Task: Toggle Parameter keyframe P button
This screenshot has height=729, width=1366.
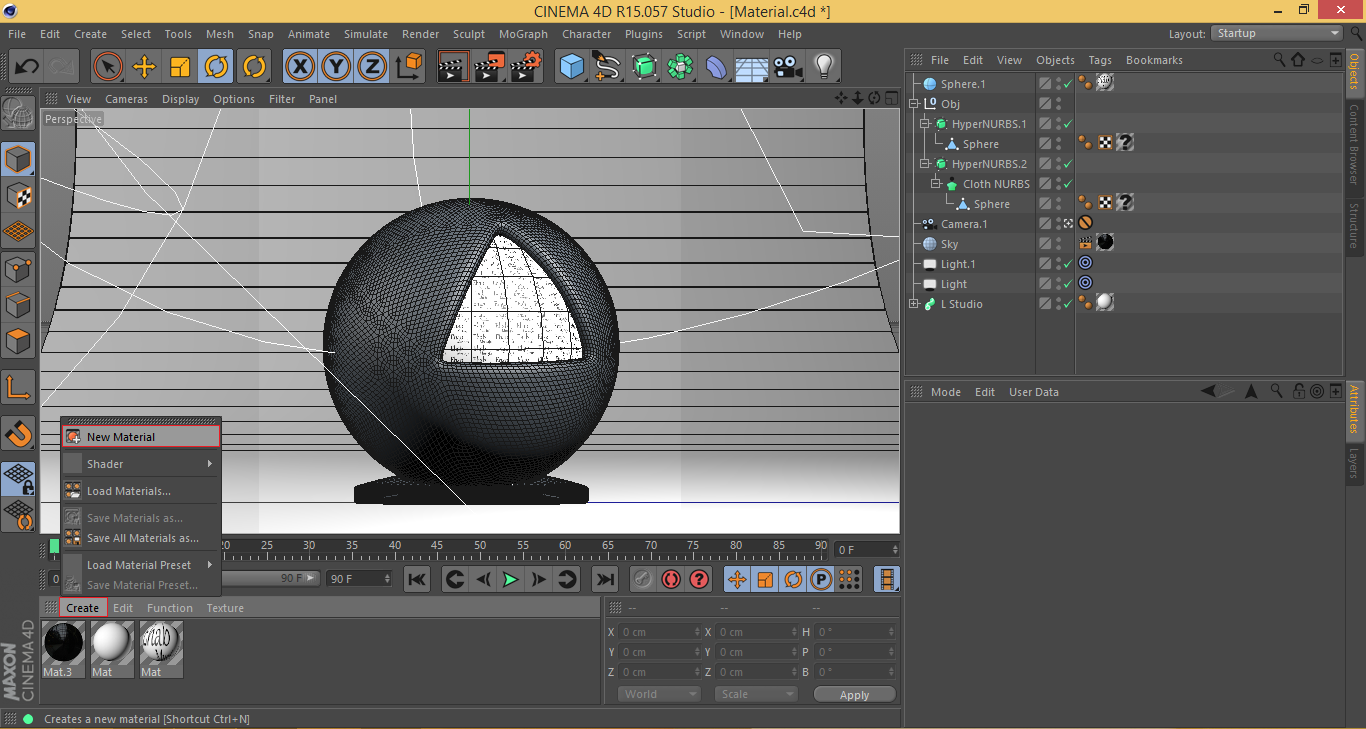Action: point(821,579)
